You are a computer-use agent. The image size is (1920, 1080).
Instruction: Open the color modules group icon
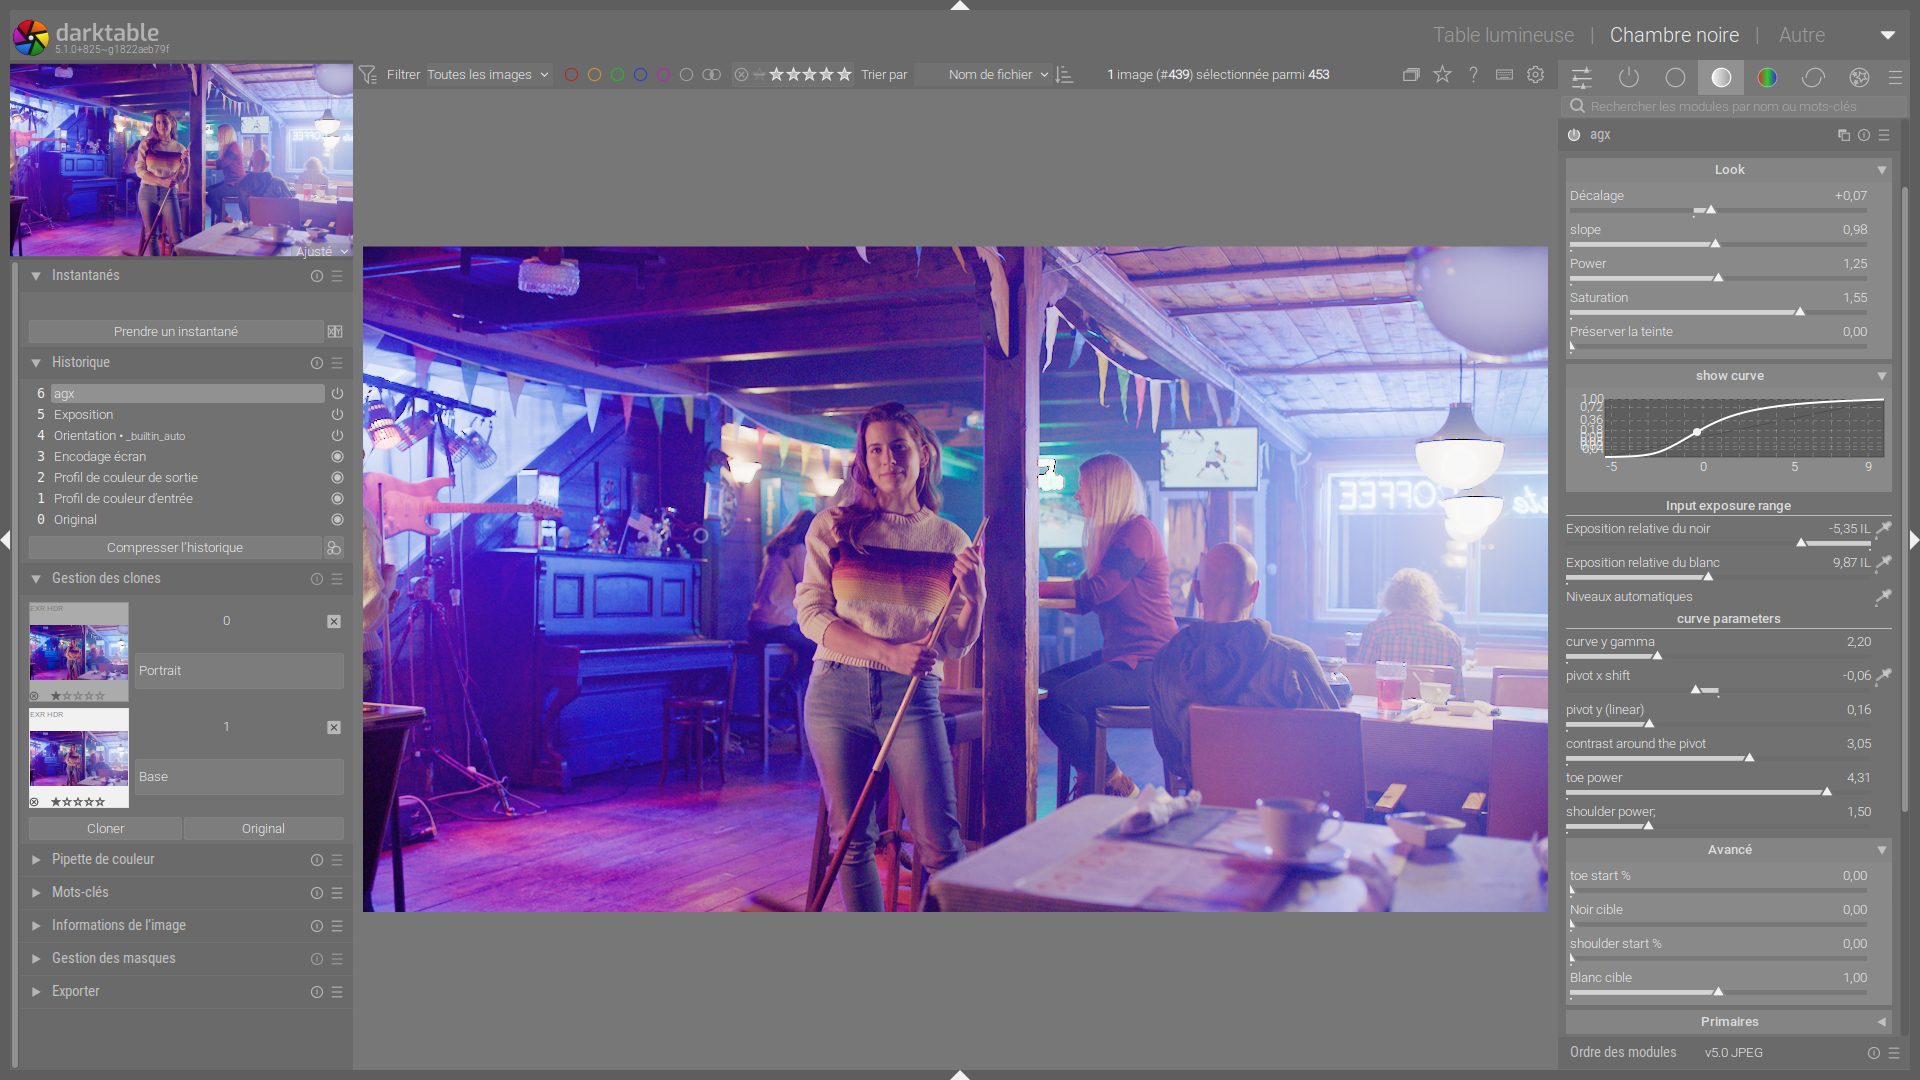point(1767,77)
